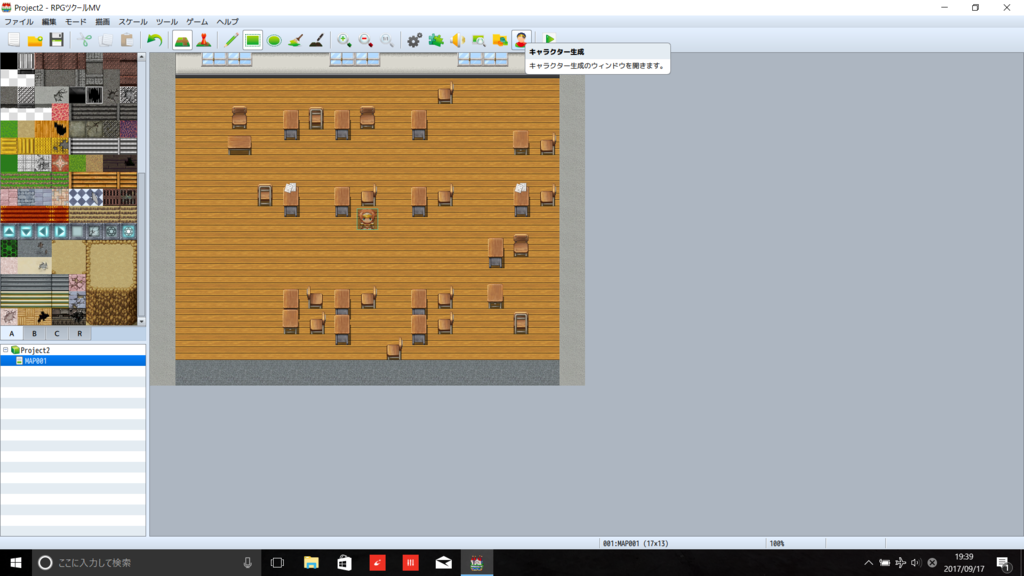1024x576 pixels.
Task: Pick the green hexagon pattern tile
Action: point(9,248)
